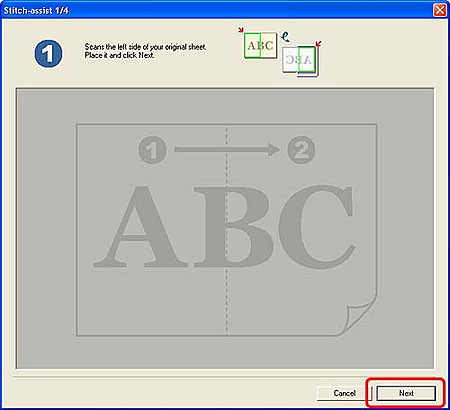This screenshot has width=450, height=410.
Task: Close the Stitch-assist dialog window
Action: [440, 10]
